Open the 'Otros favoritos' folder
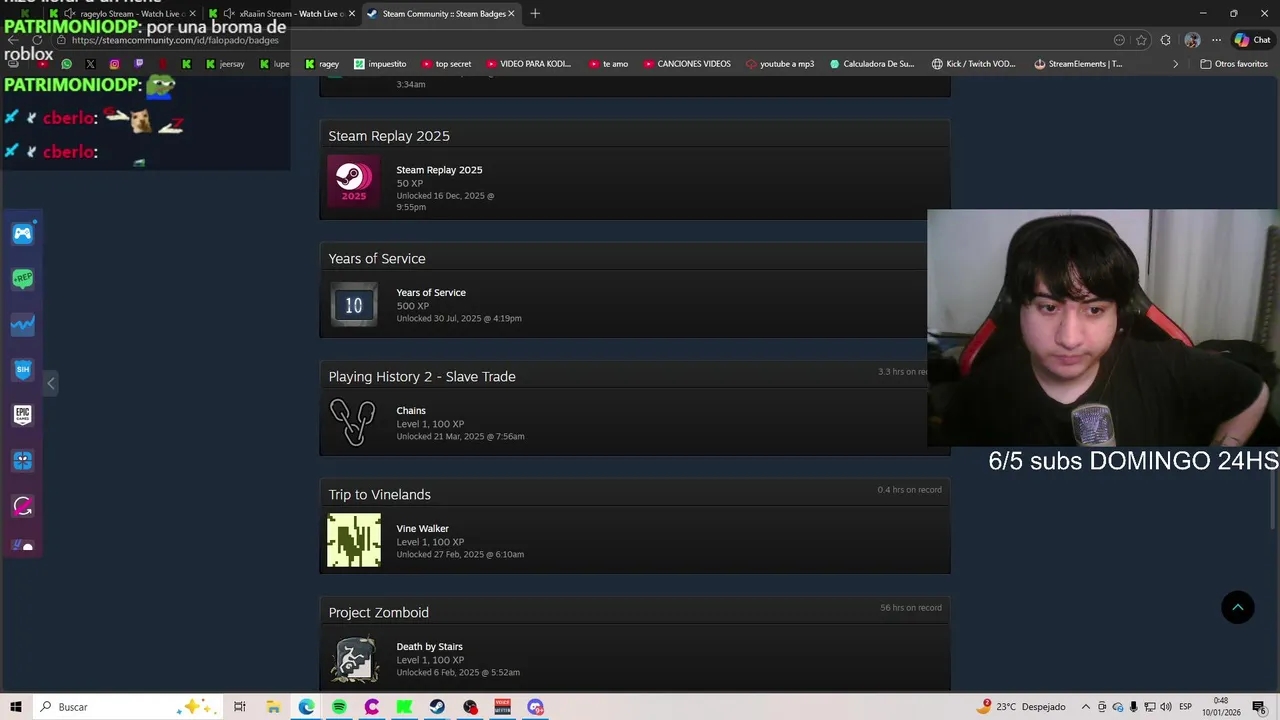The width and height of the screenshot is (1280, 720). click(1234, 64)
